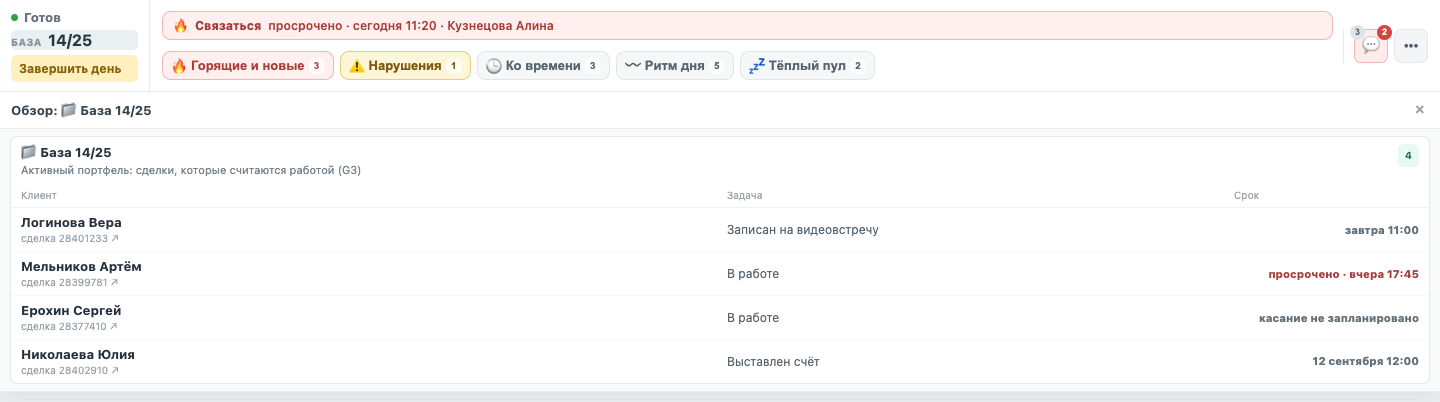
Task: Click the 'В работе' task of Ерохин Сергей
Action: tap(752, 318)
